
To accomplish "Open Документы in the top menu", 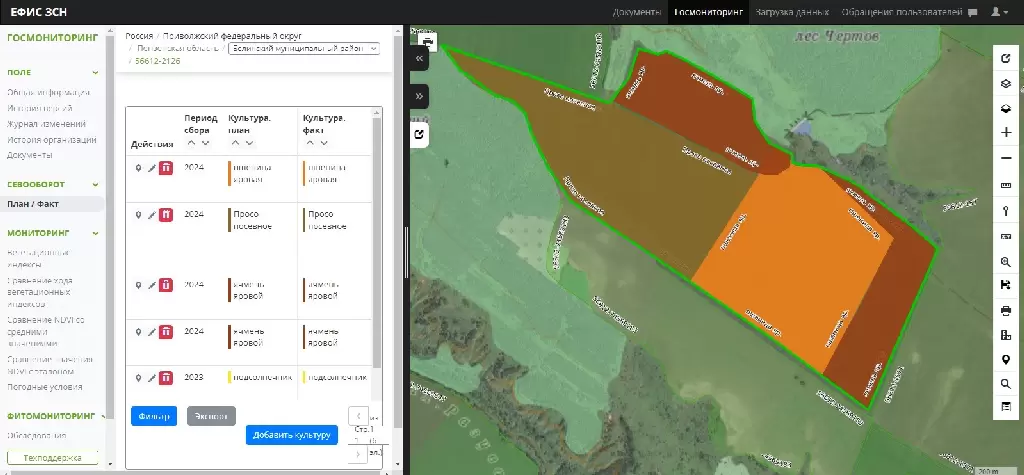I will 637,12.
